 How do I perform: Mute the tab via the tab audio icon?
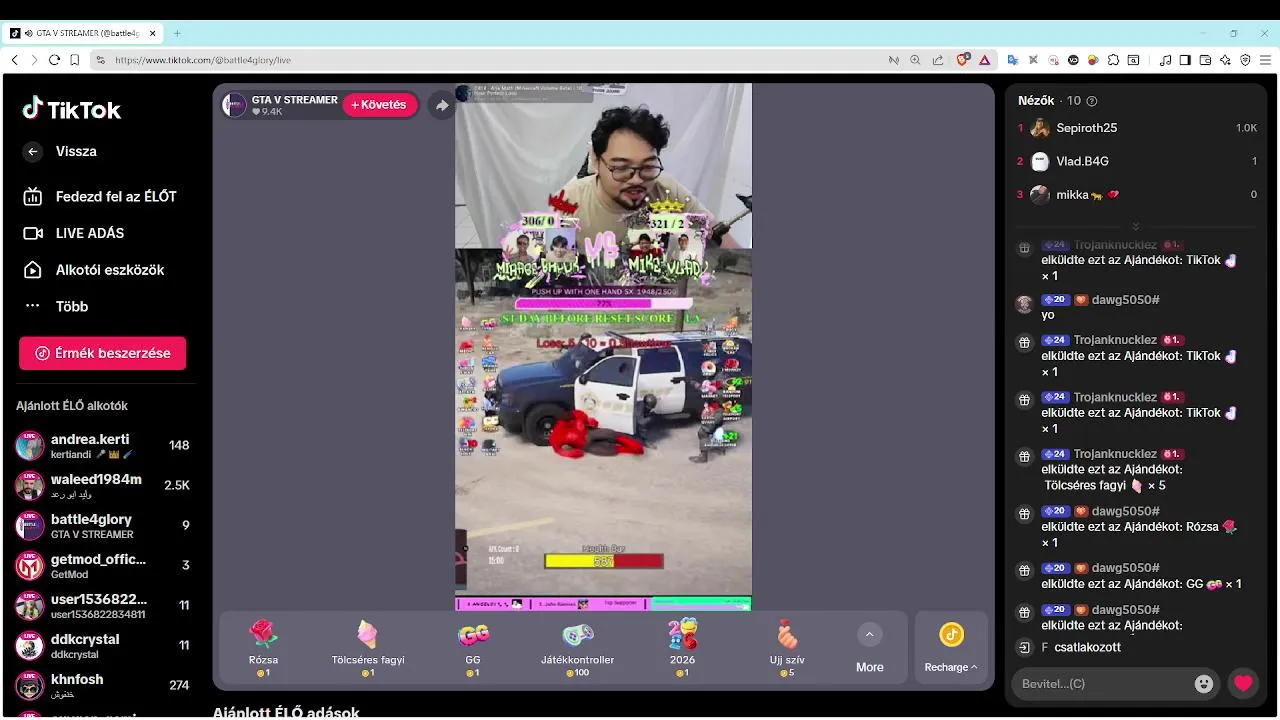pyautogui.click(x=29, y=33)
